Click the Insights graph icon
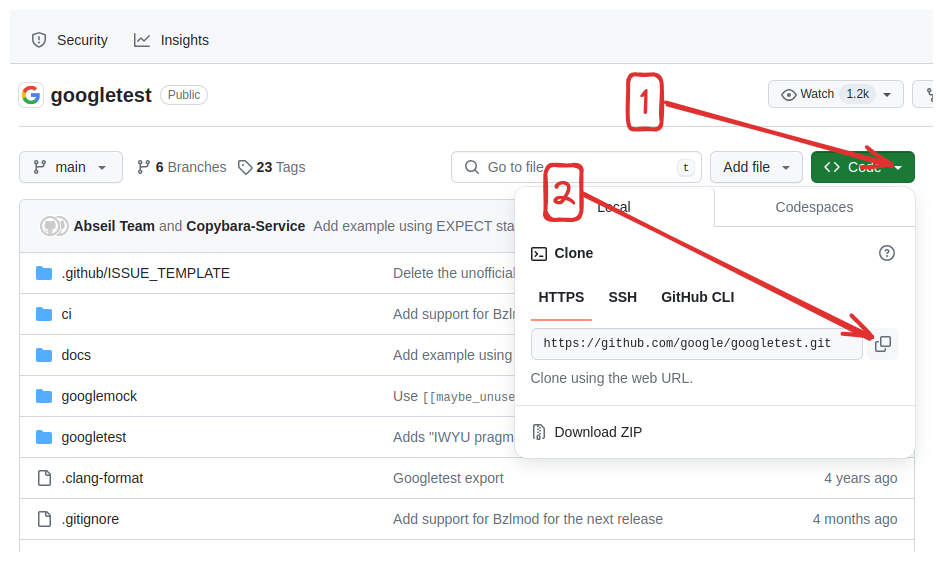Image resolution: width=943 pixels, height=562 pixels. coord(142,40)
